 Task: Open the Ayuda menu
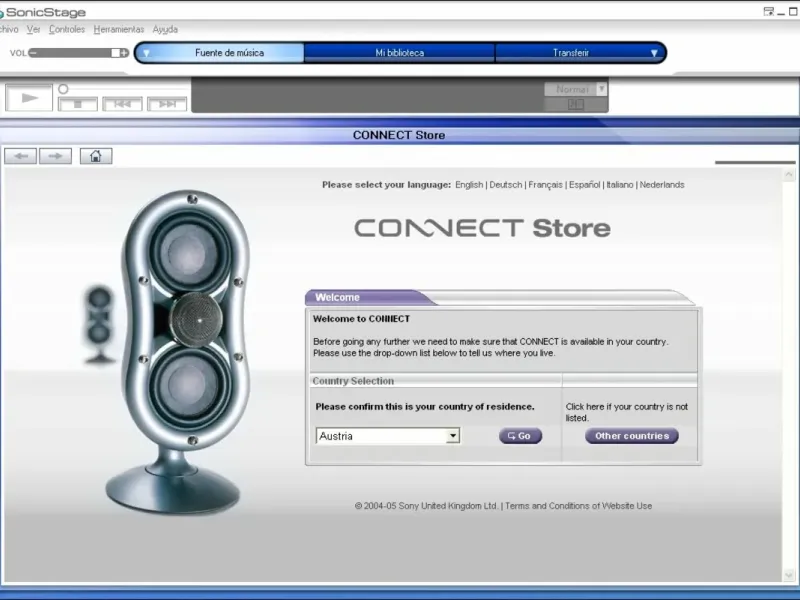tap(165, 30)
